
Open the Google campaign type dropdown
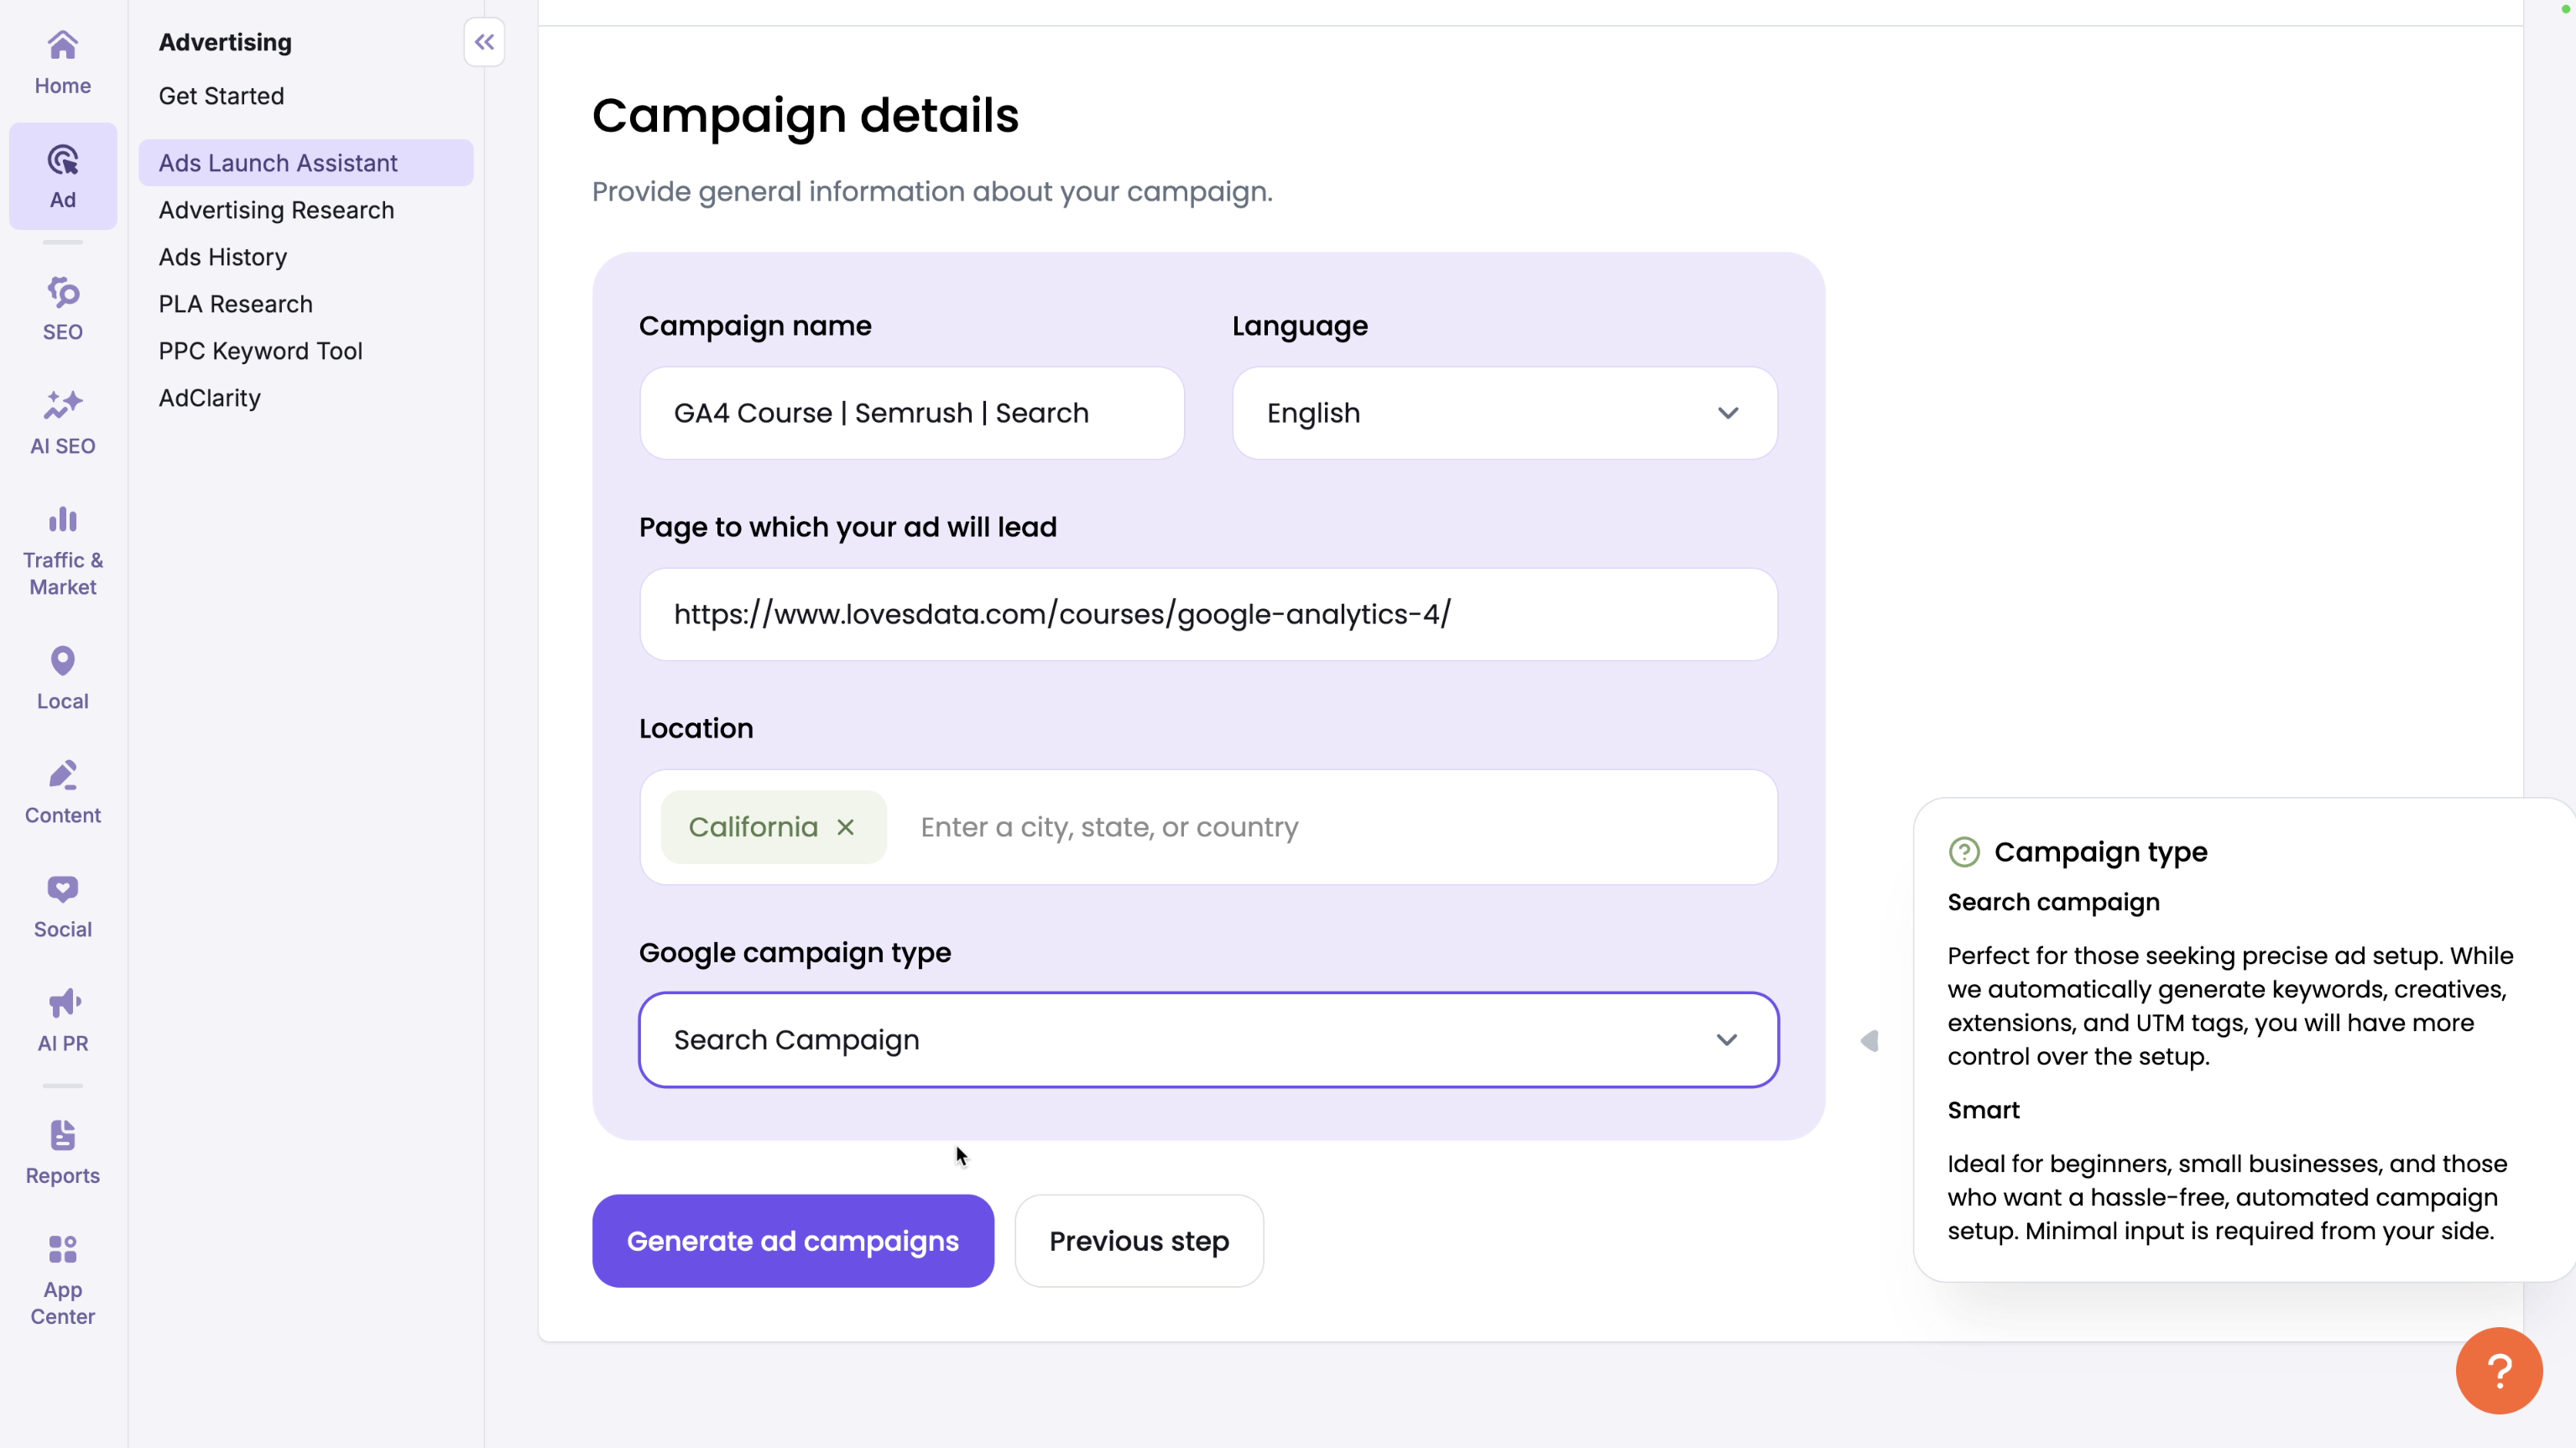coord(1208,1039)
